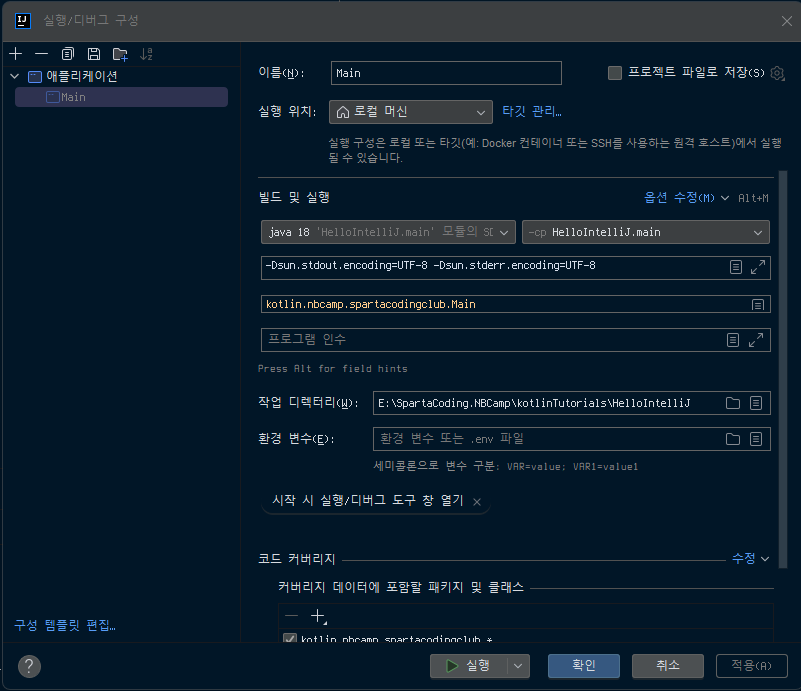Click the save configuration icon
801x691 pixels.
point(94,53)
